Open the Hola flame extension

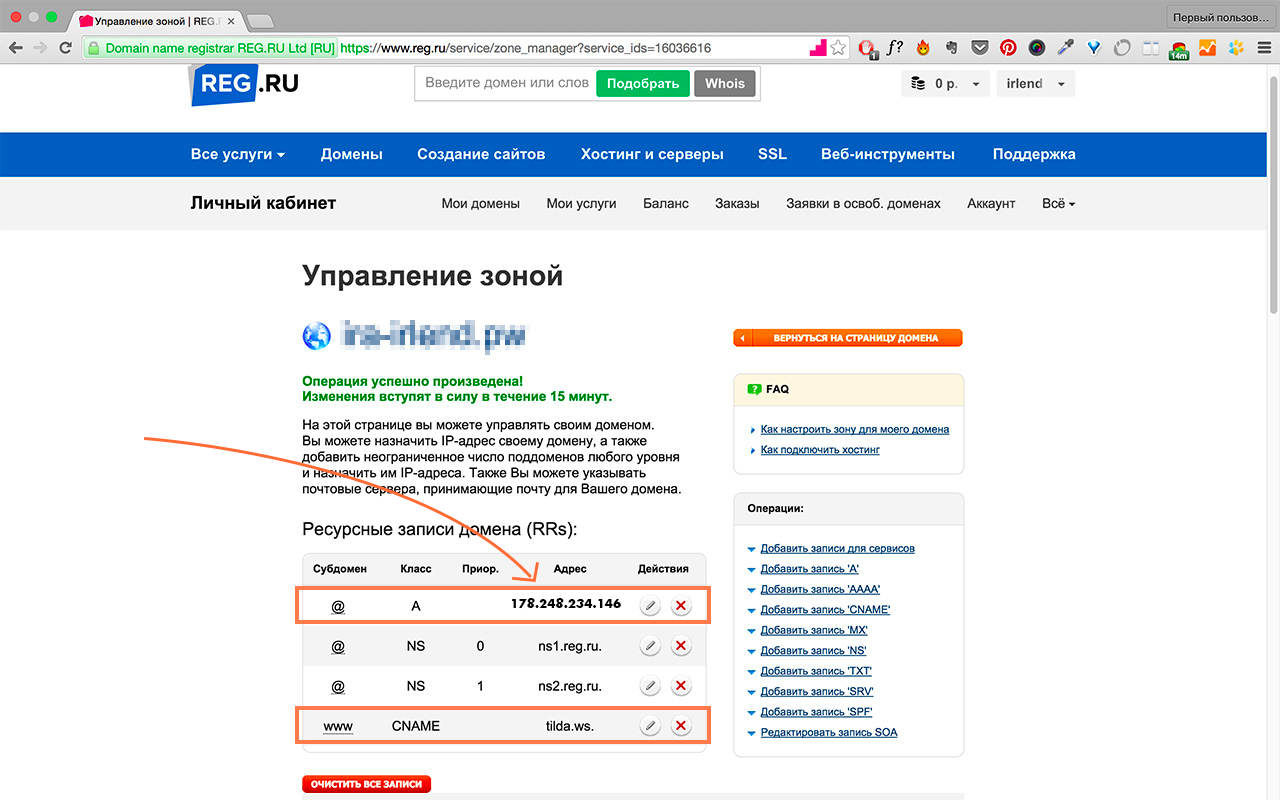pyautogui.click(x=923, y=47)
